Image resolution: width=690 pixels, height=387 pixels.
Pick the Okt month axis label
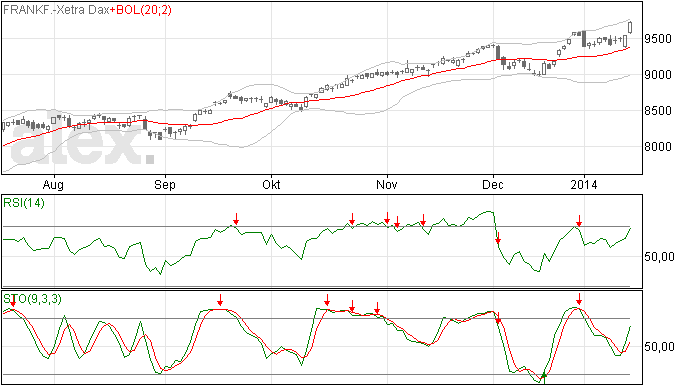(271, 185)
